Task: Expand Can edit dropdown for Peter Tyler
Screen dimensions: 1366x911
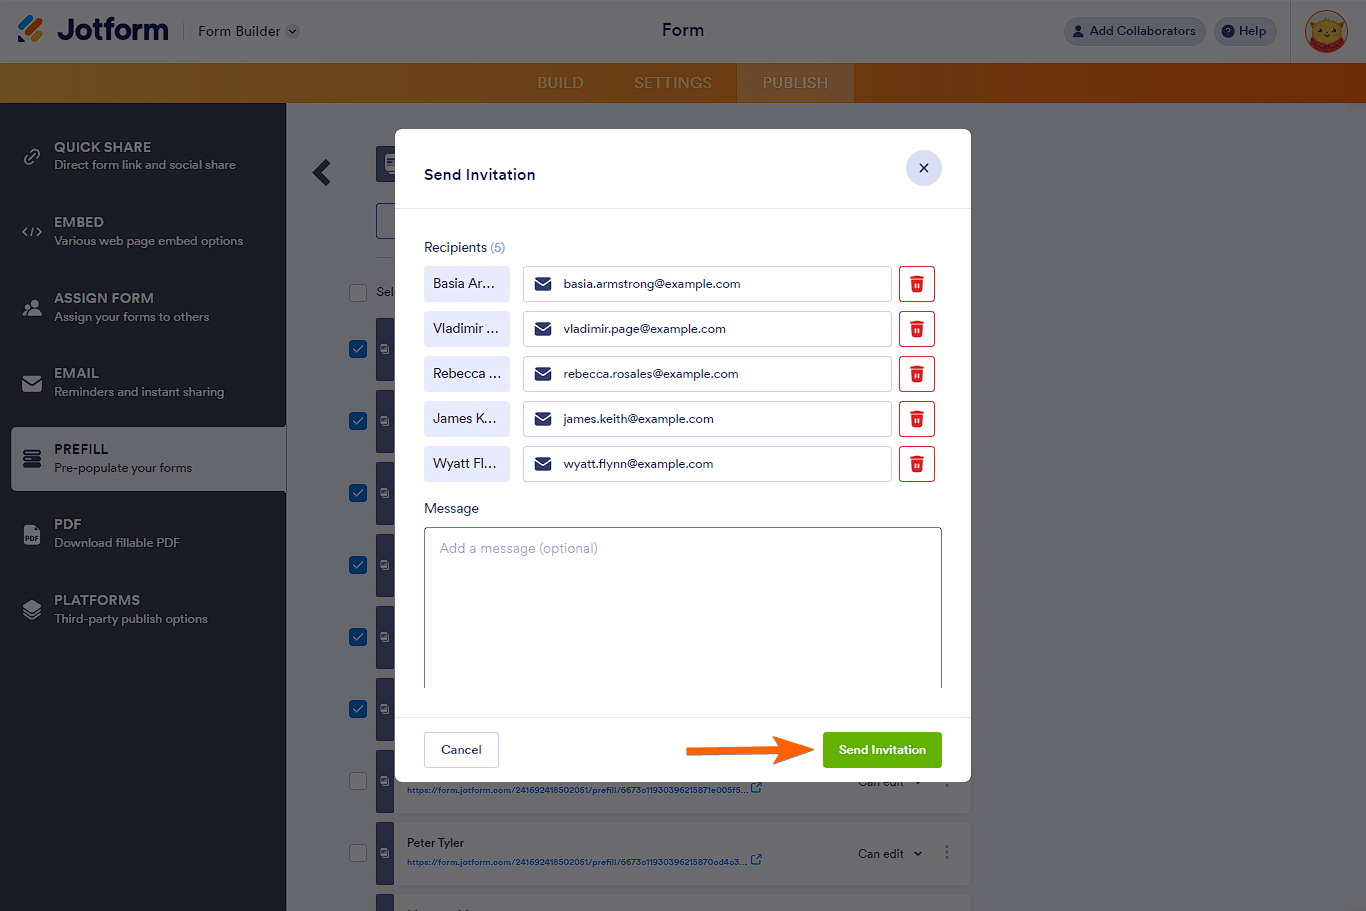Action: (890, 853)
